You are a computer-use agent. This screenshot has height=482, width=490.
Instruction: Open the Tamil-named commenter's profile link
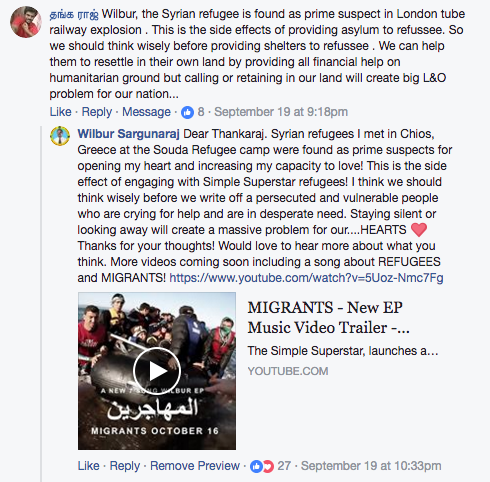pos(74,14)
